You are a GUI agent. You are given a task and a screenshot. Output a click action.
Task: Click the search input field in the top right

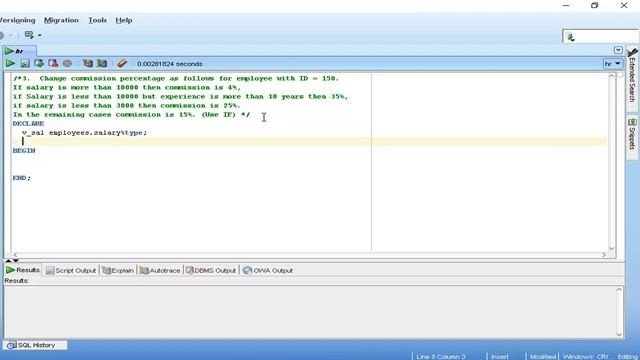tap(600, 37)
